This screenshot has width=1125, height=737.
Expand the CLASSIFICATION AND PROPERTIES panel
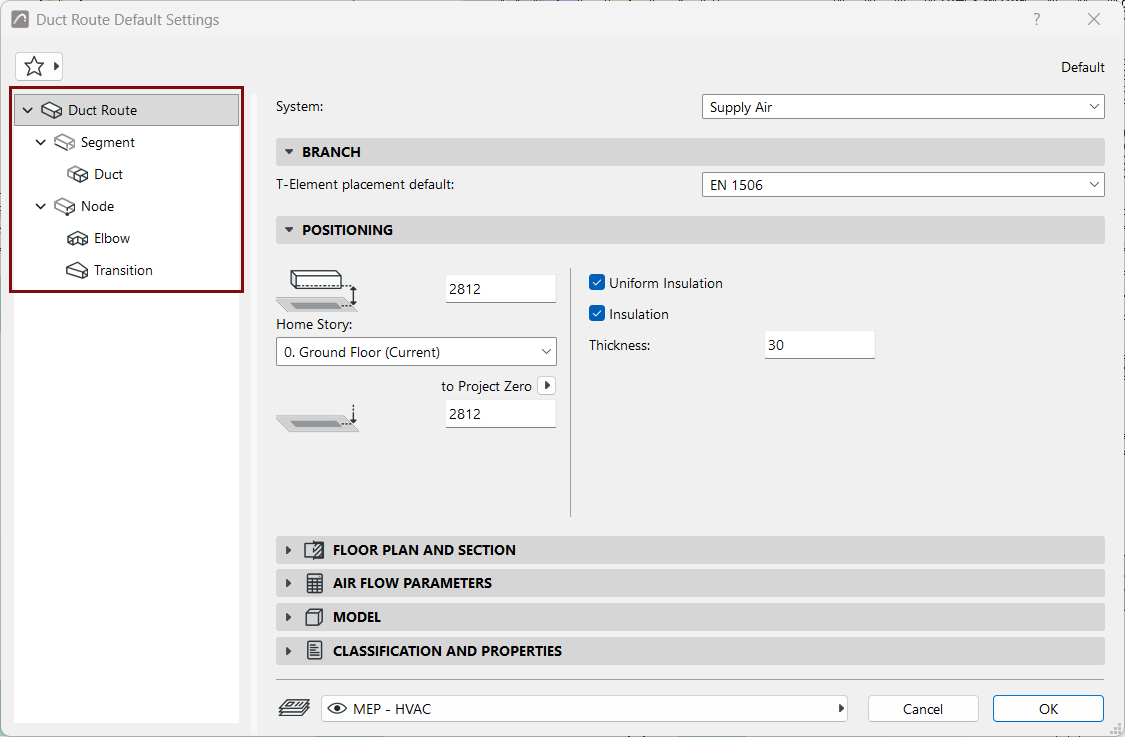click(288, 651)
